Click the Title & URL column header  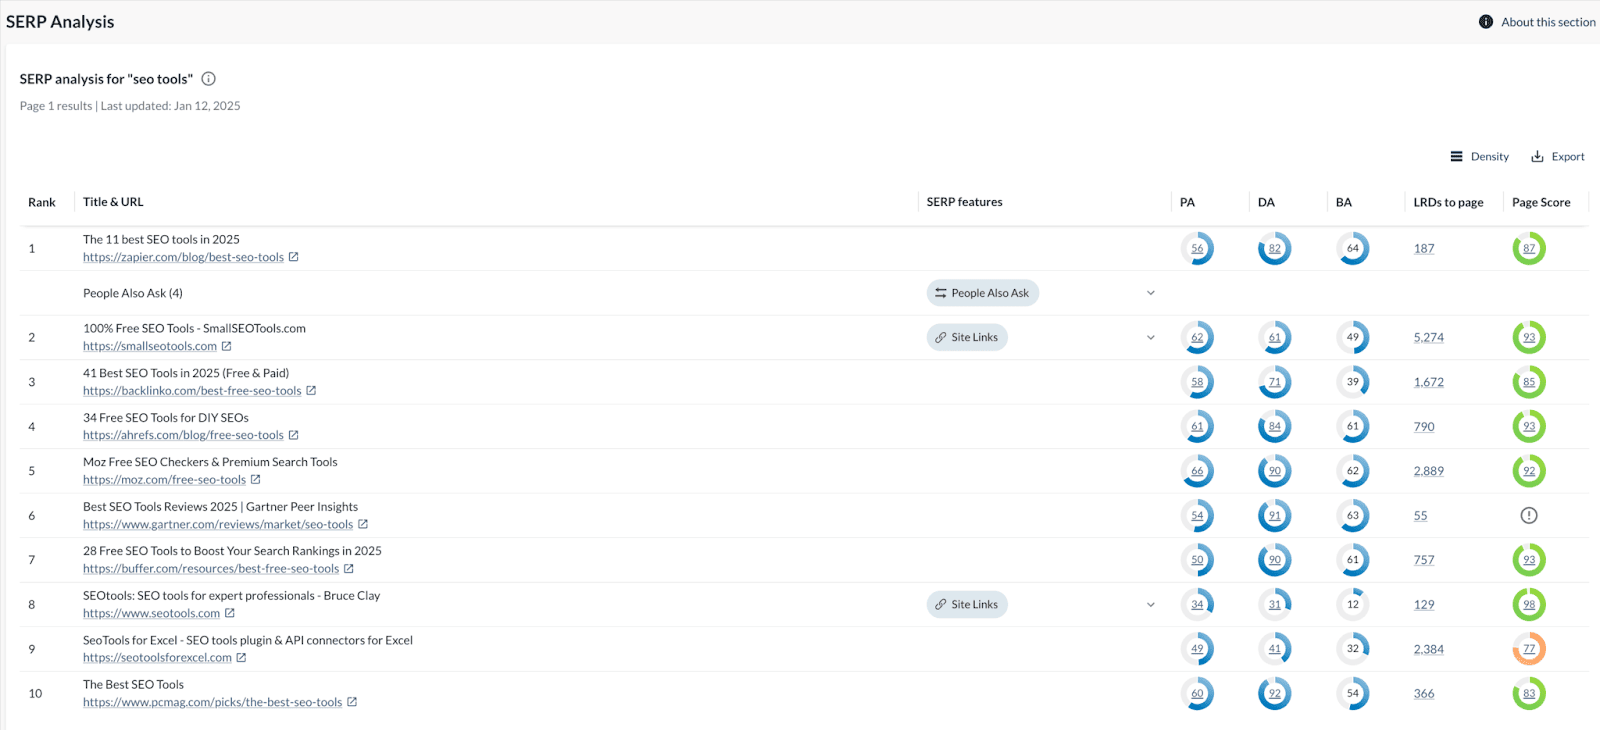[113, 202]
